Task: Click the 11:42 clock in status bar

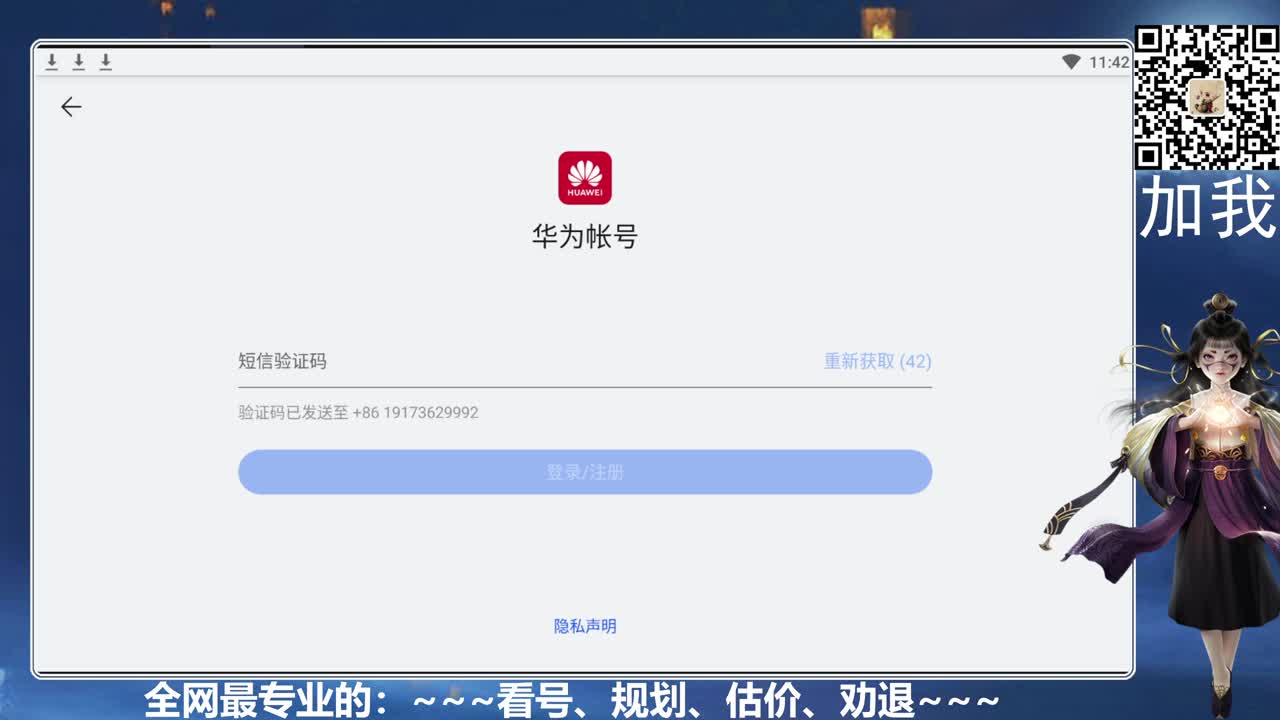Action: pyautogui.click(x=1109, y=62)
